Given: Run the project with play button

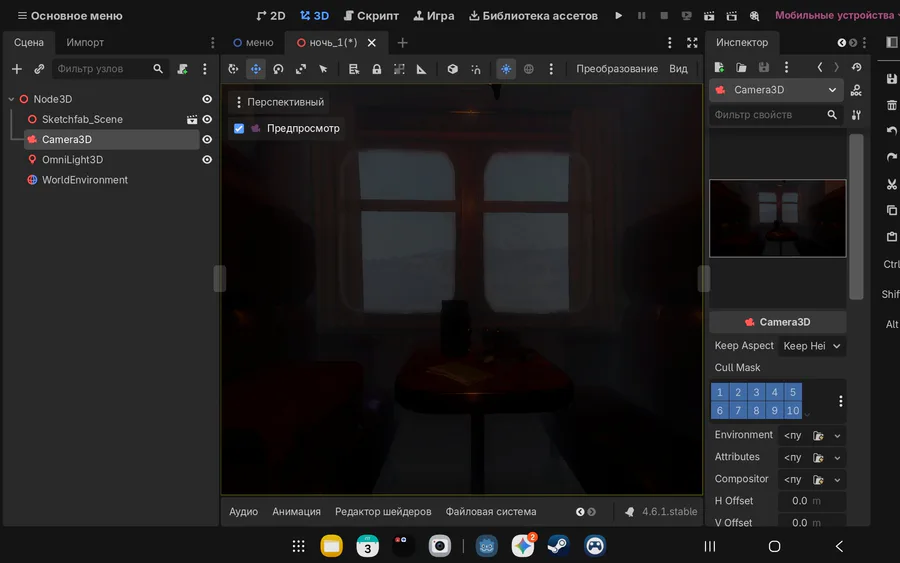Looking at the screenshot, I should tap(618, 15).
